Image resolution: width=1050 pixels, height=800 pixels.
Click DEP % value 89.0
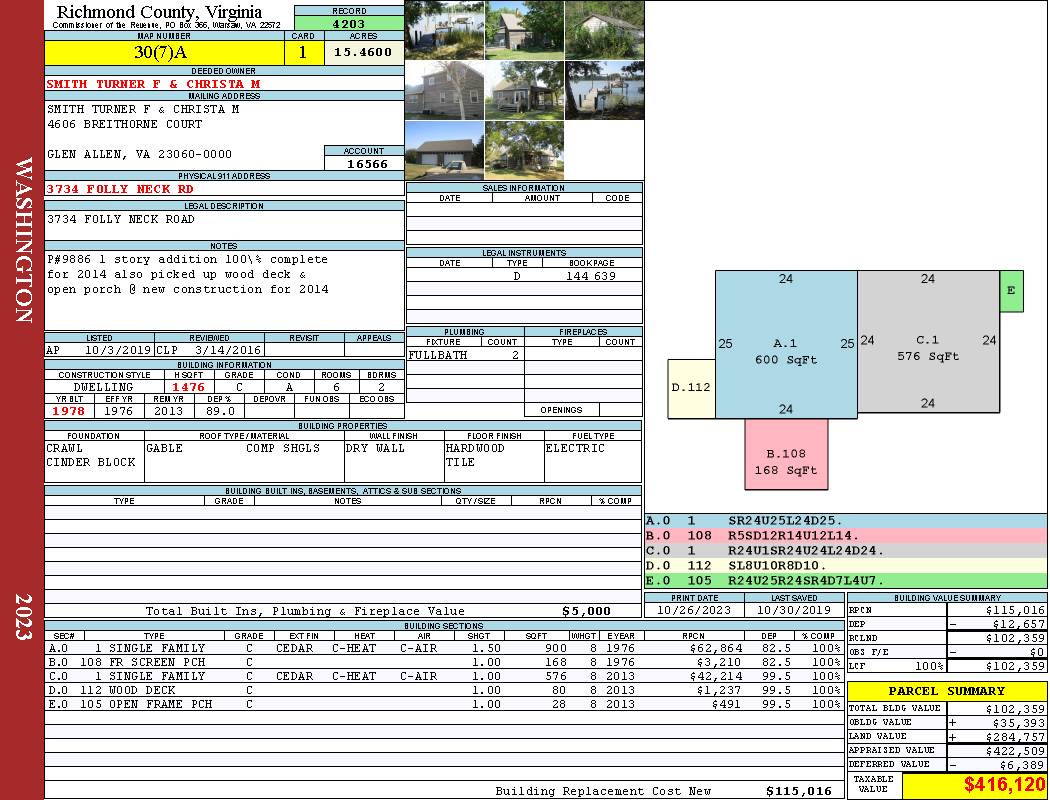(220, 411)
